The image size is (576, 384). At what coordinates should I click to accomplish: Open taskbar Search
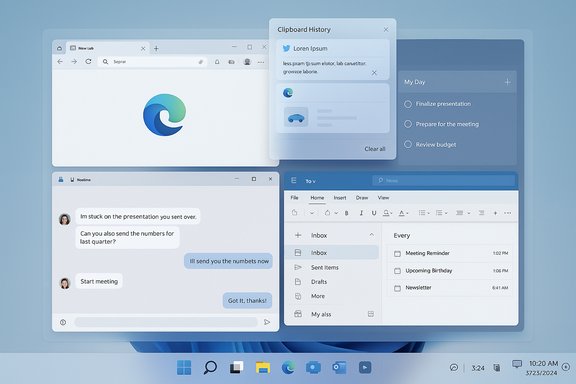[x=210, y=367]
